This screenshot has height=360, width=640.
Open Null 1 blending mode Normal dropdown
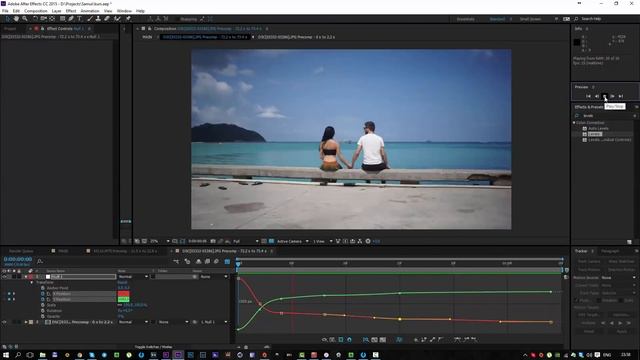pyautogui.click(x=133, y=277)
